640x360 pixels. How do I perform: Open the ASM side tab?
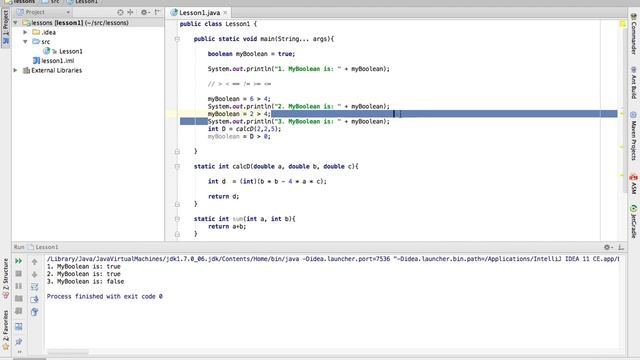(x=633, y=184)
